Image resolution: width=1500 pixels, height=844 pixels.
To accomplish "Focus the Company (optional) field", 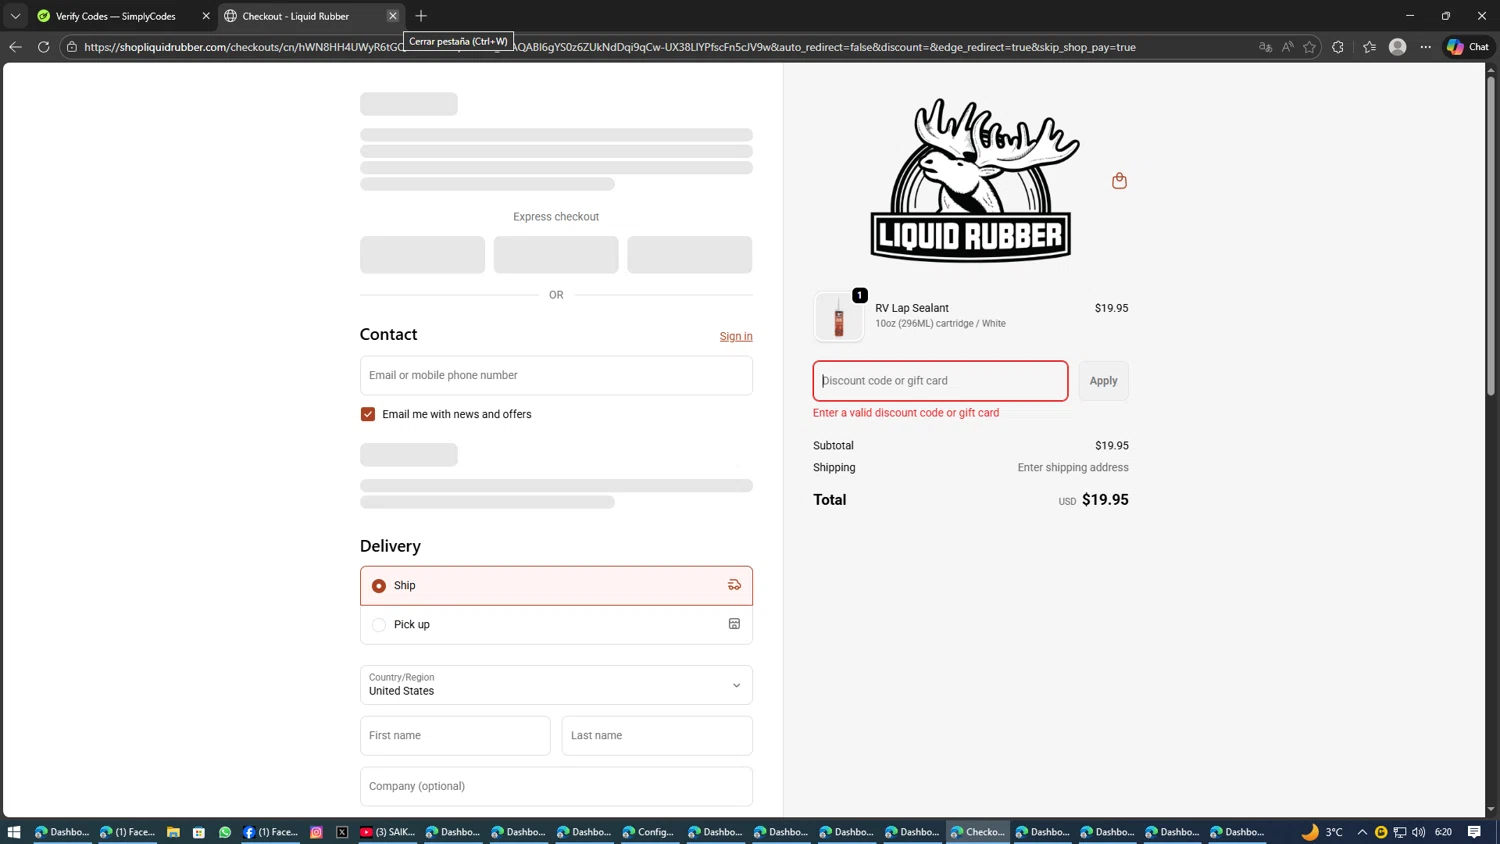I will 556,786.
